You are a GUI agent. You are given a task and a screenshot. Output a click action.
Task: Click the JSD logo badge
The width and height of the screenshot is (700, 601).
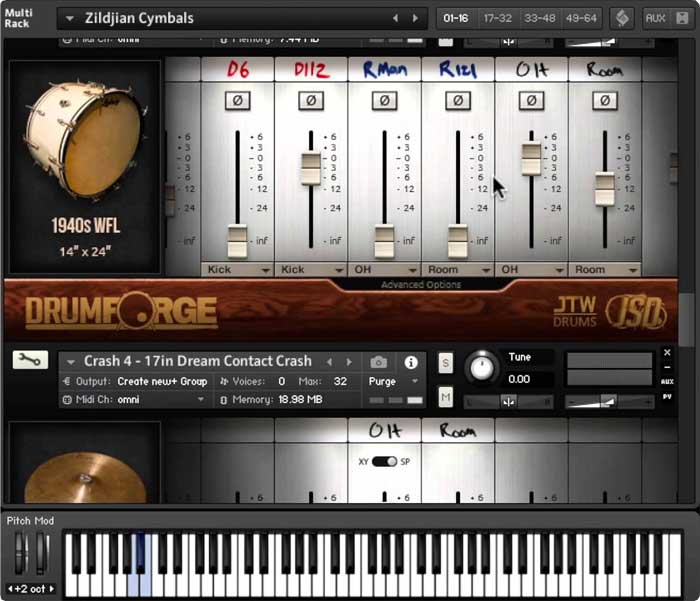pos(636,312)
